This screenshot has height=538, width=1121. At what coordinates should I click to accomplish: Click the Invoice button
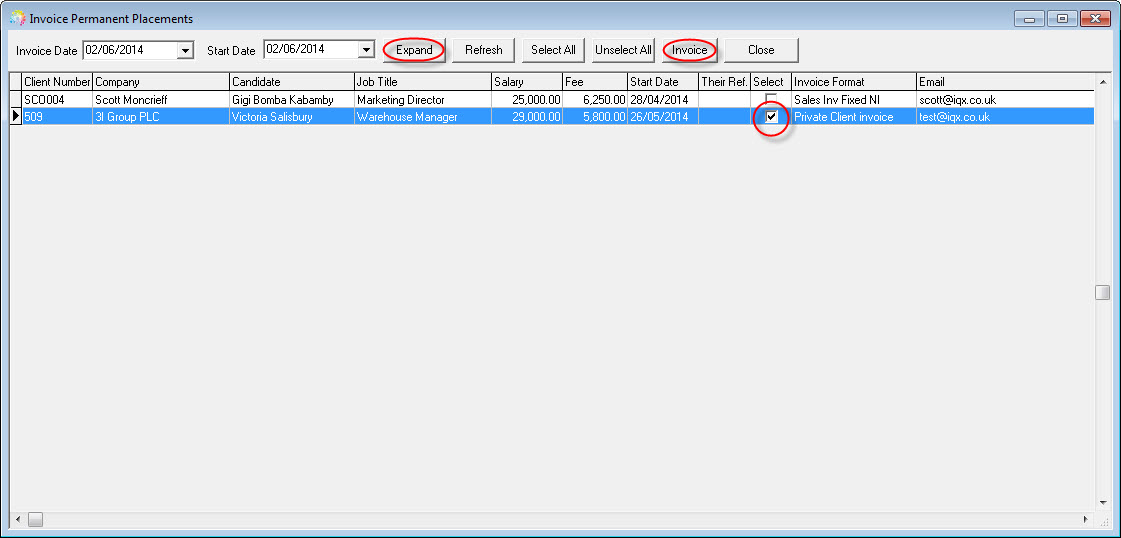(x=689, y=50)
